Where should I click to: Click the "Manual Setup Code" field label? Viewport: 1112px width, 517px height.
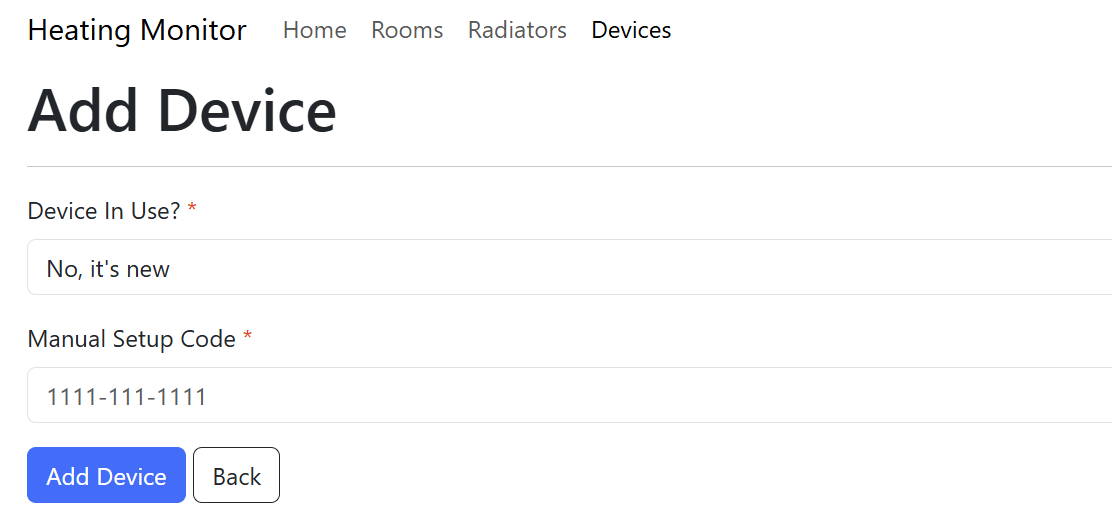point(131,339)
